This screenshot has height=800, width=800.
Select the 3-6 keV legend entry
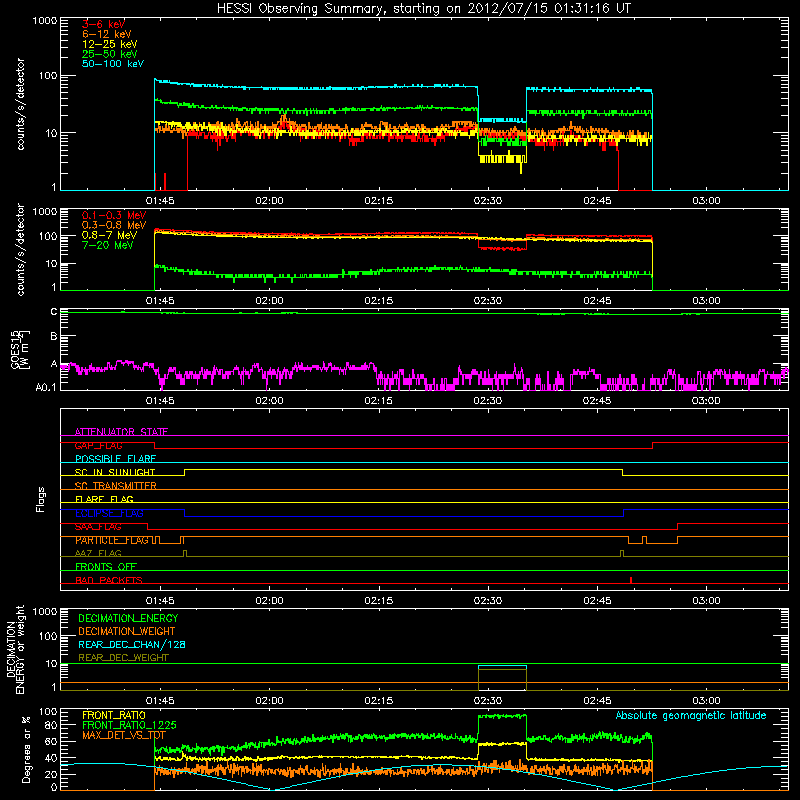[103, 24]
